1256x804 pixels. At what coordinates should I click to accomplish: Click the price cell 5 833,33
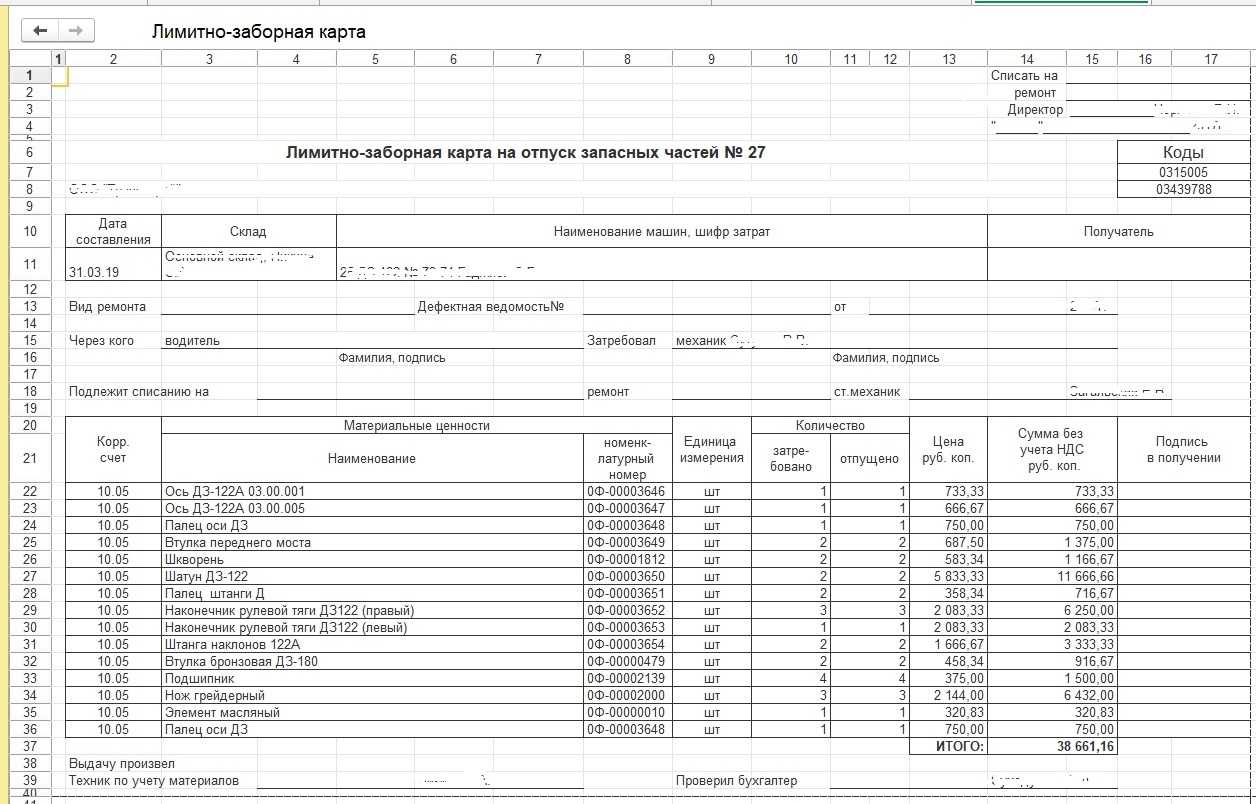pyautogui.click(x=948, y=576)
